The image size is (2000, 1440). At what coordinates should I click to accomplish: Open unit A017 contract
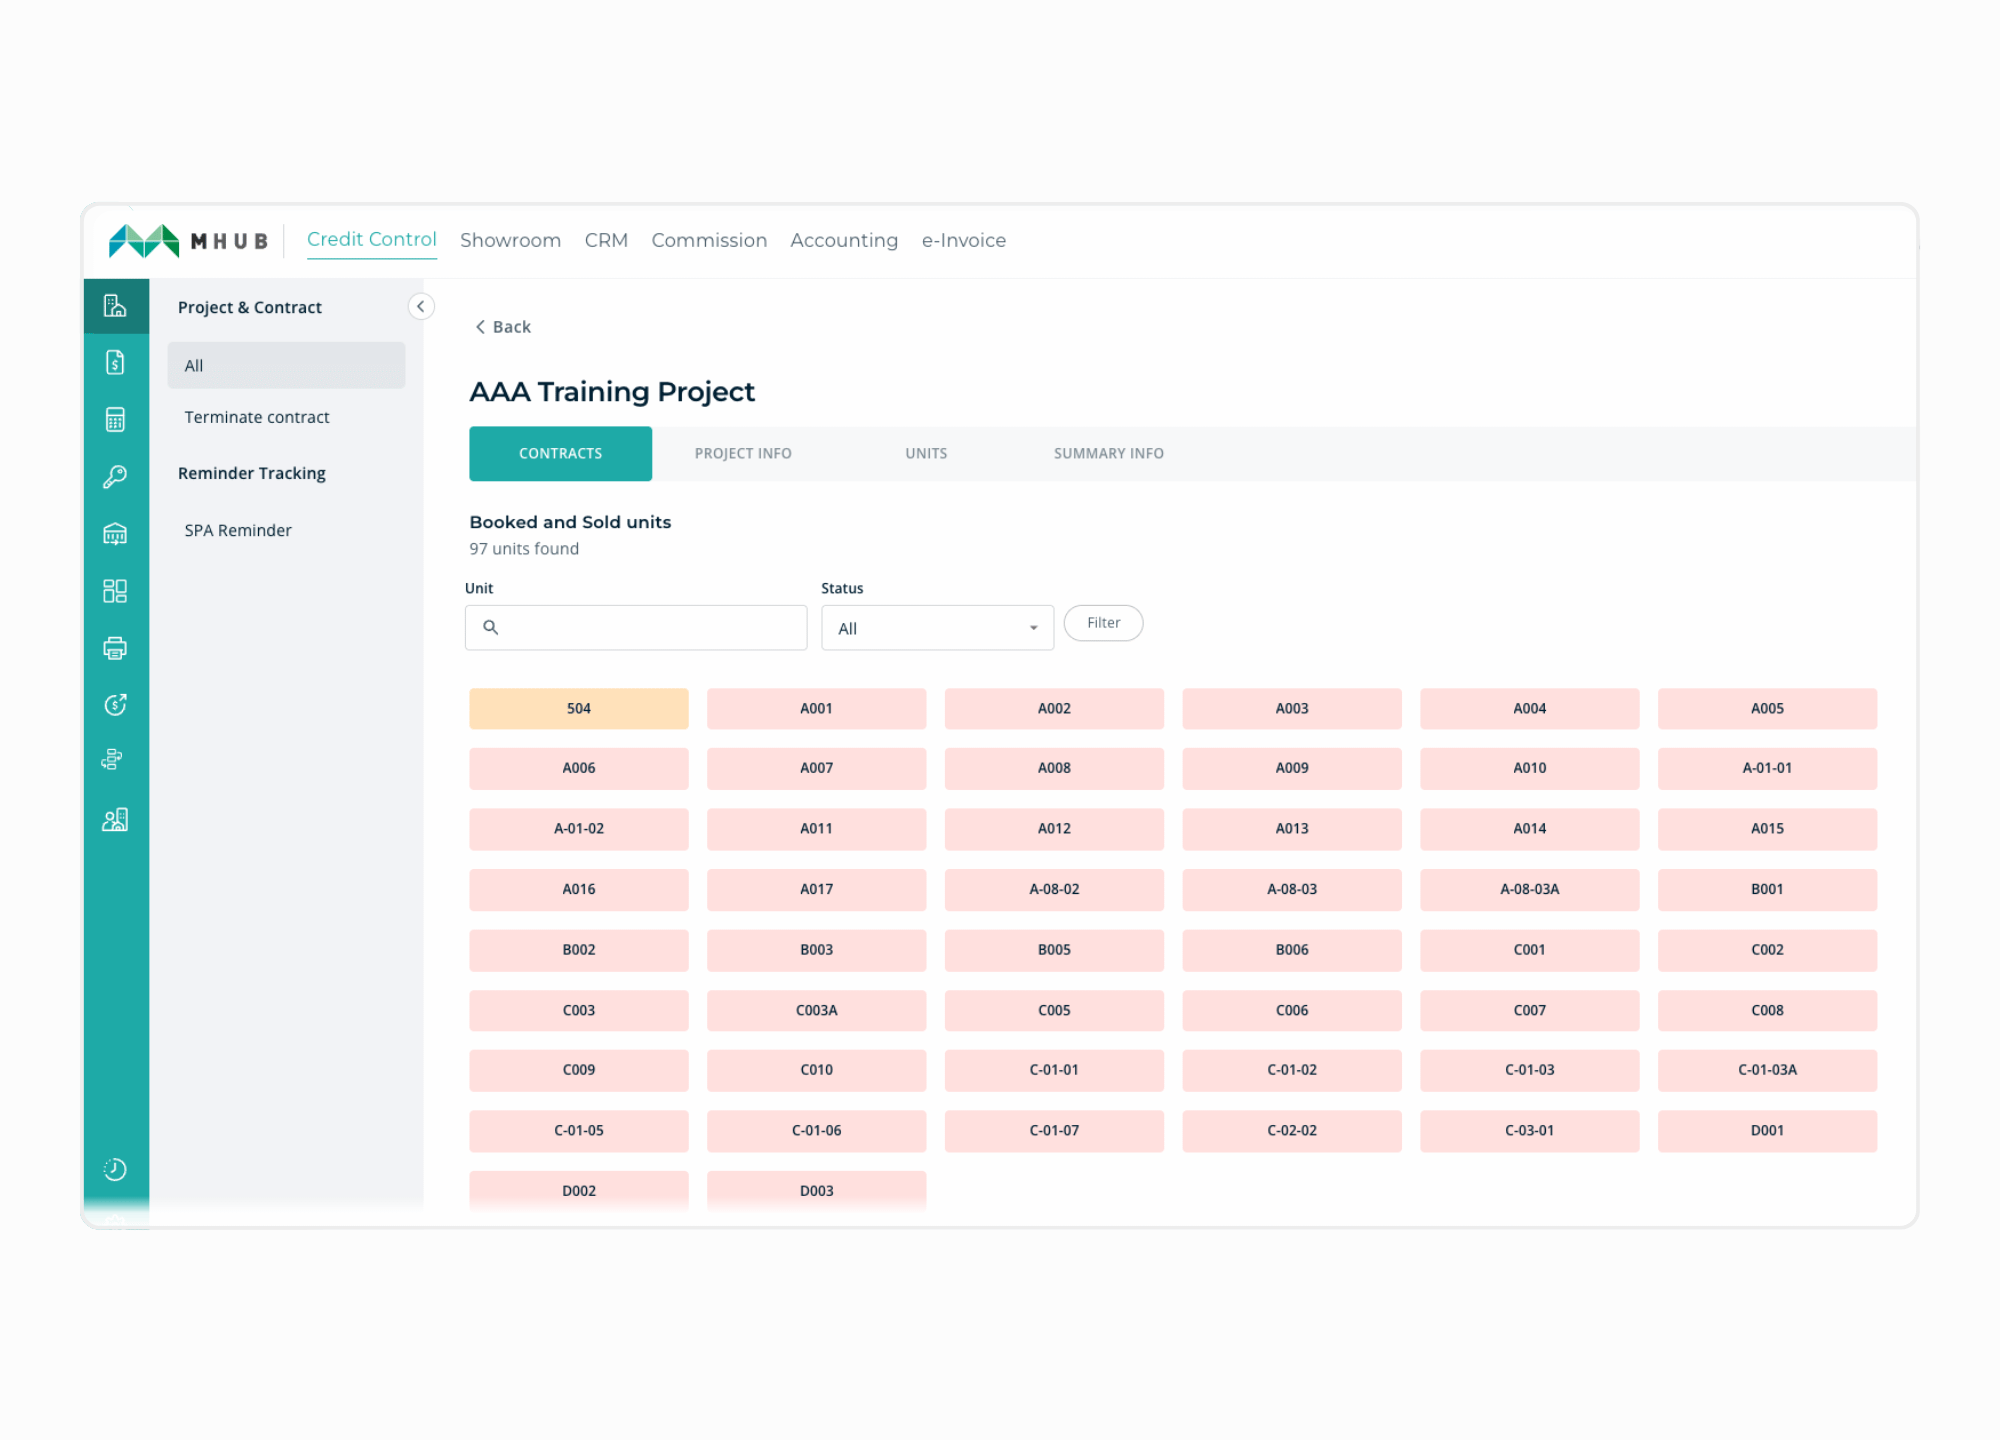click(816, 889)
